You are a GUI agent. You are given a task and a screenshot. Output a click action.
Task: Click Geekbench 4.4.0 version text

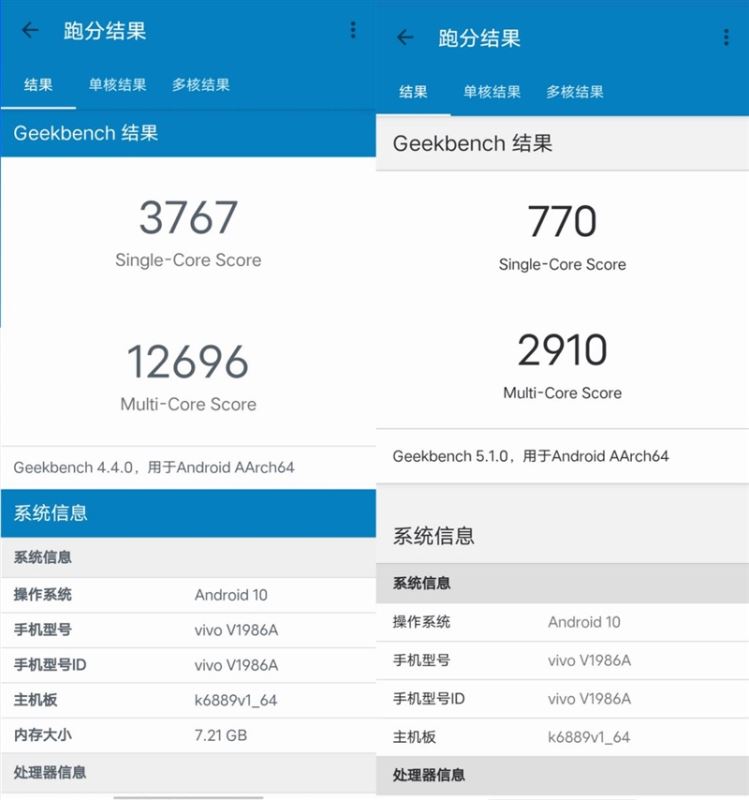point(154,467)
